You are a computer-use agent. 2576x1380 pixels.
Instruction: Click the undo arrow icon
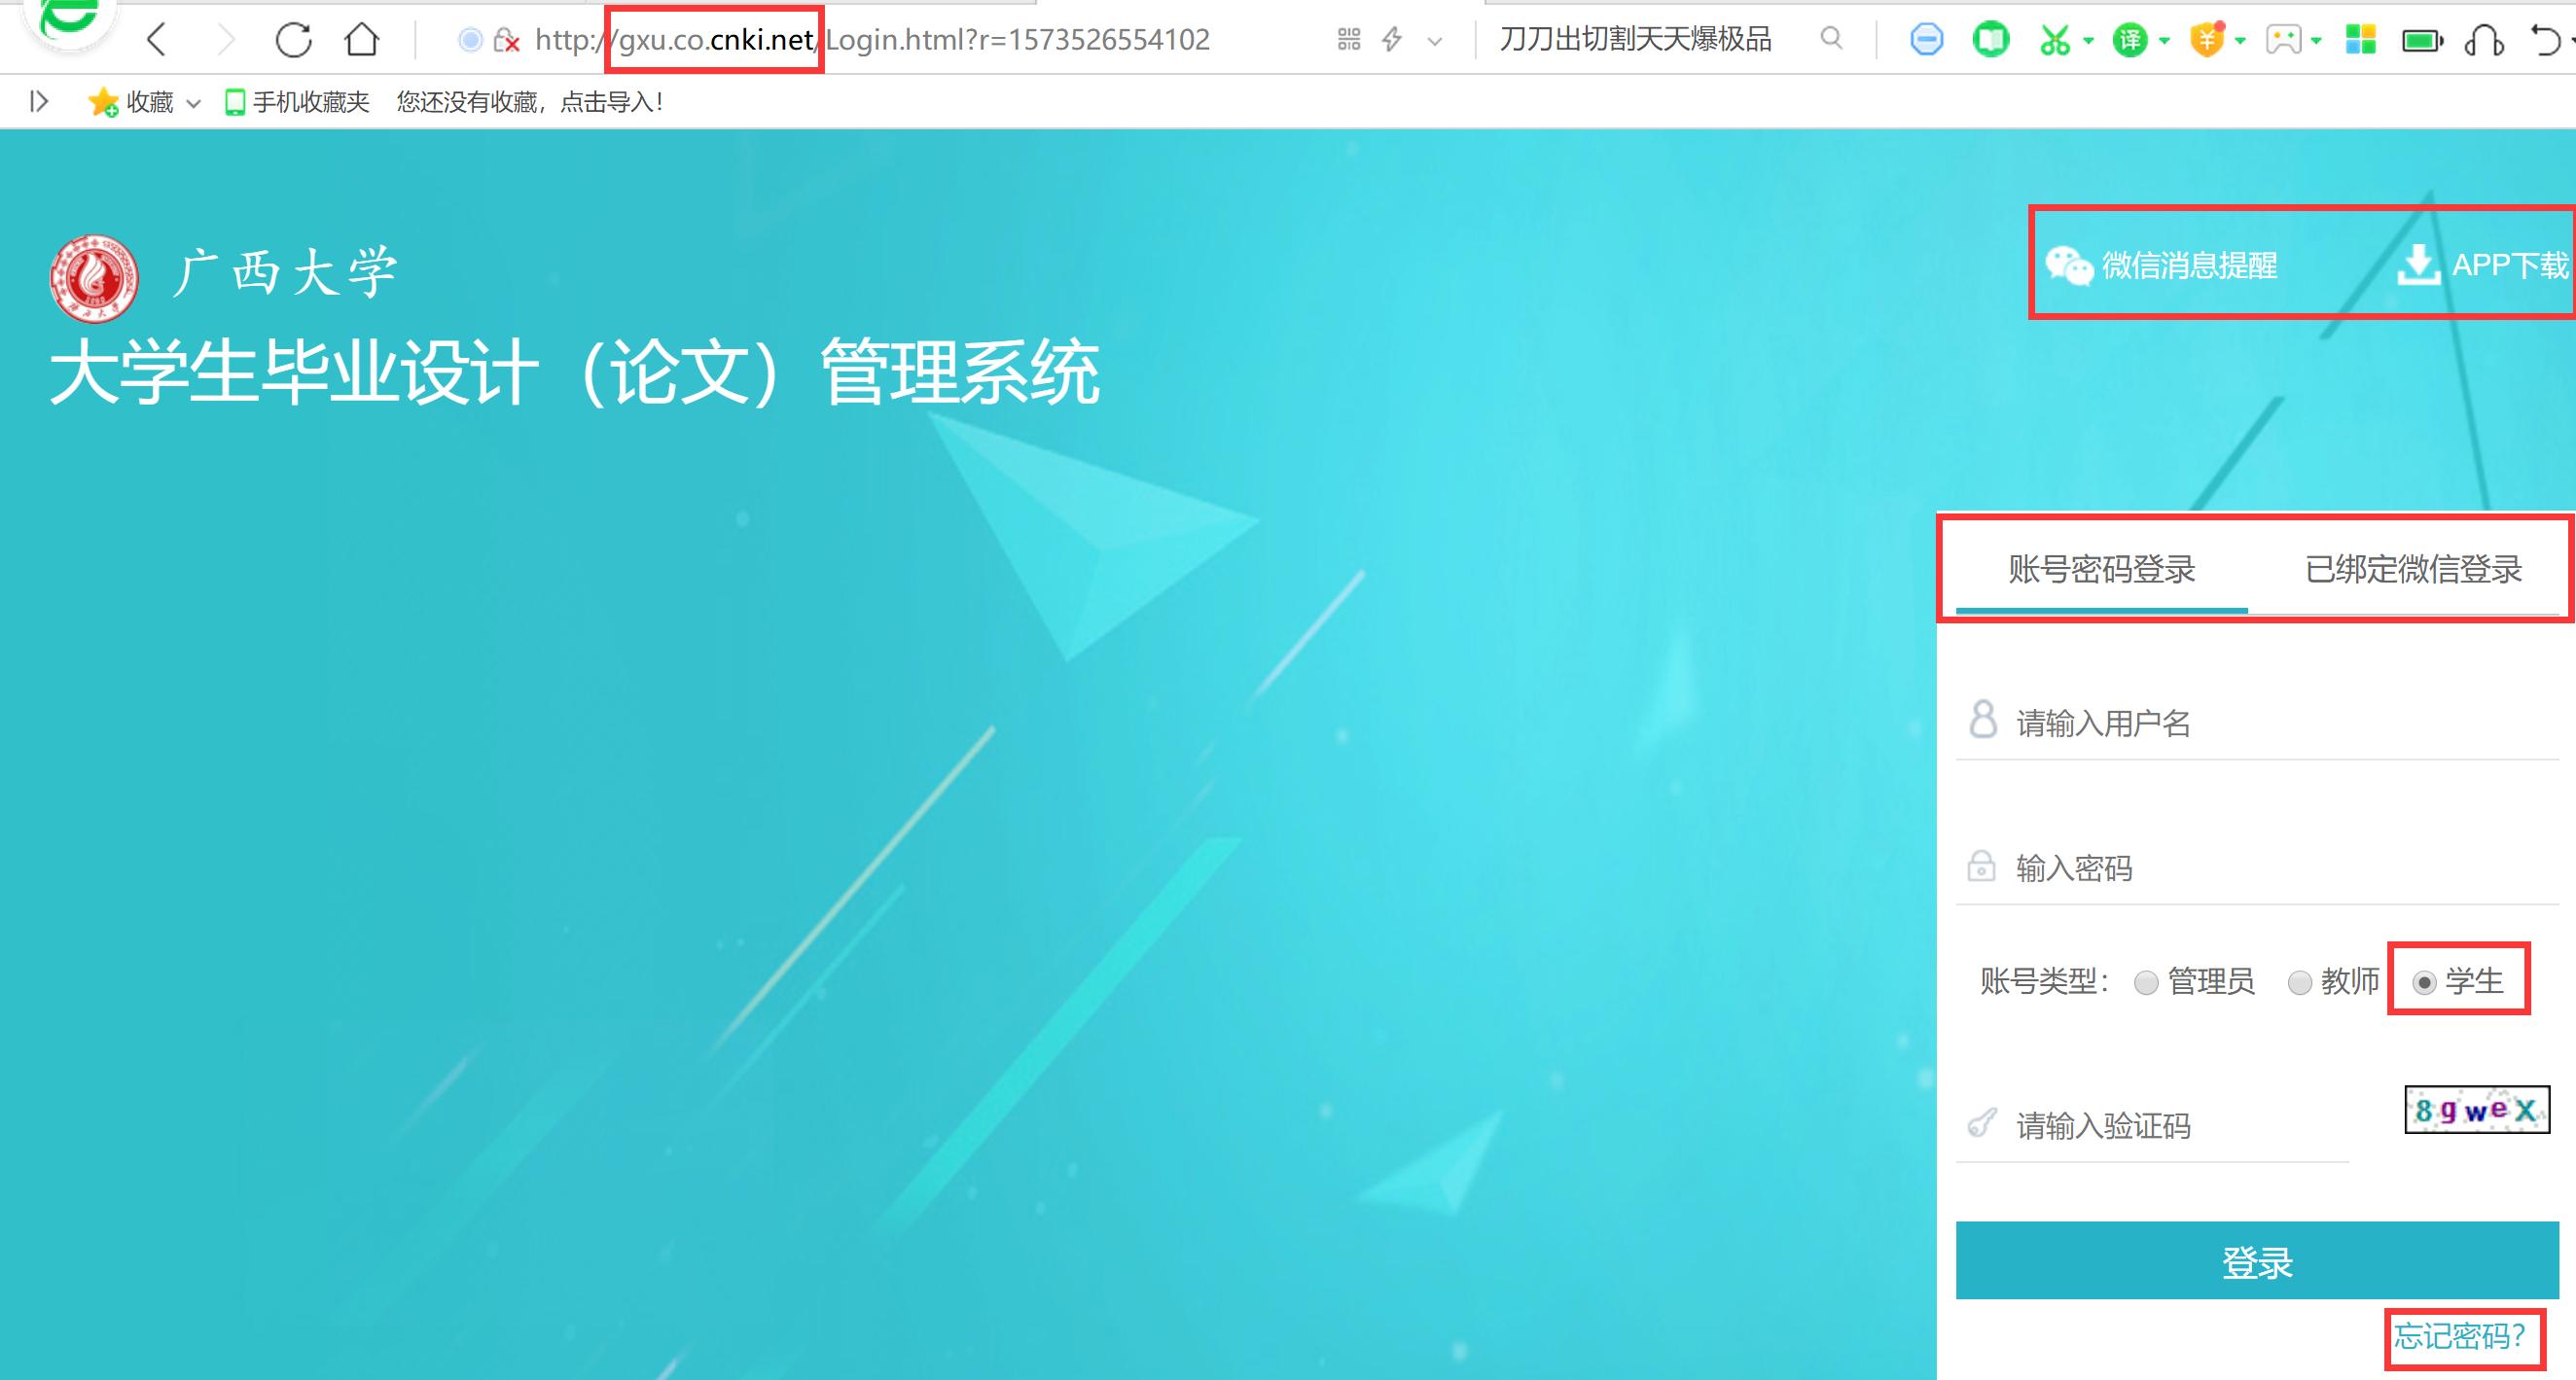[2545, 40]
